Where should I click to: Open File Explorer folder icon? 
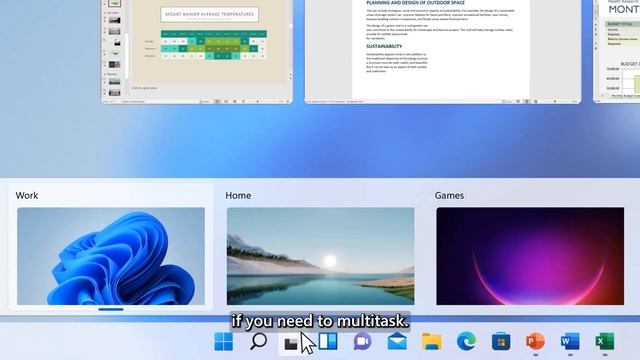coord(432,342)
